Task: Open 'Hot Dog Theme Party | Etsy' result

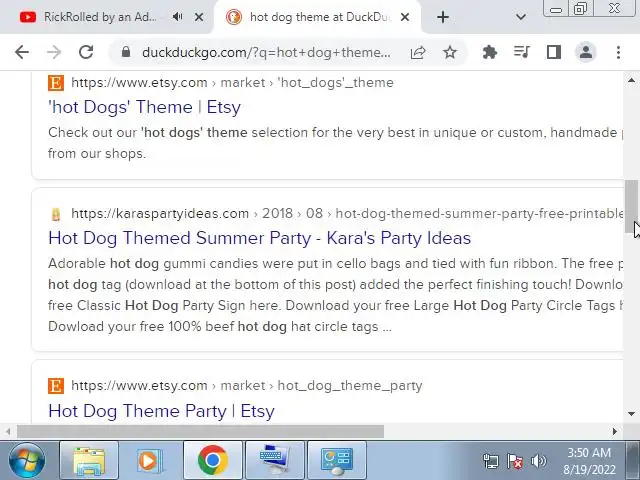Action: pyautogui.click(x=161, y=411)
